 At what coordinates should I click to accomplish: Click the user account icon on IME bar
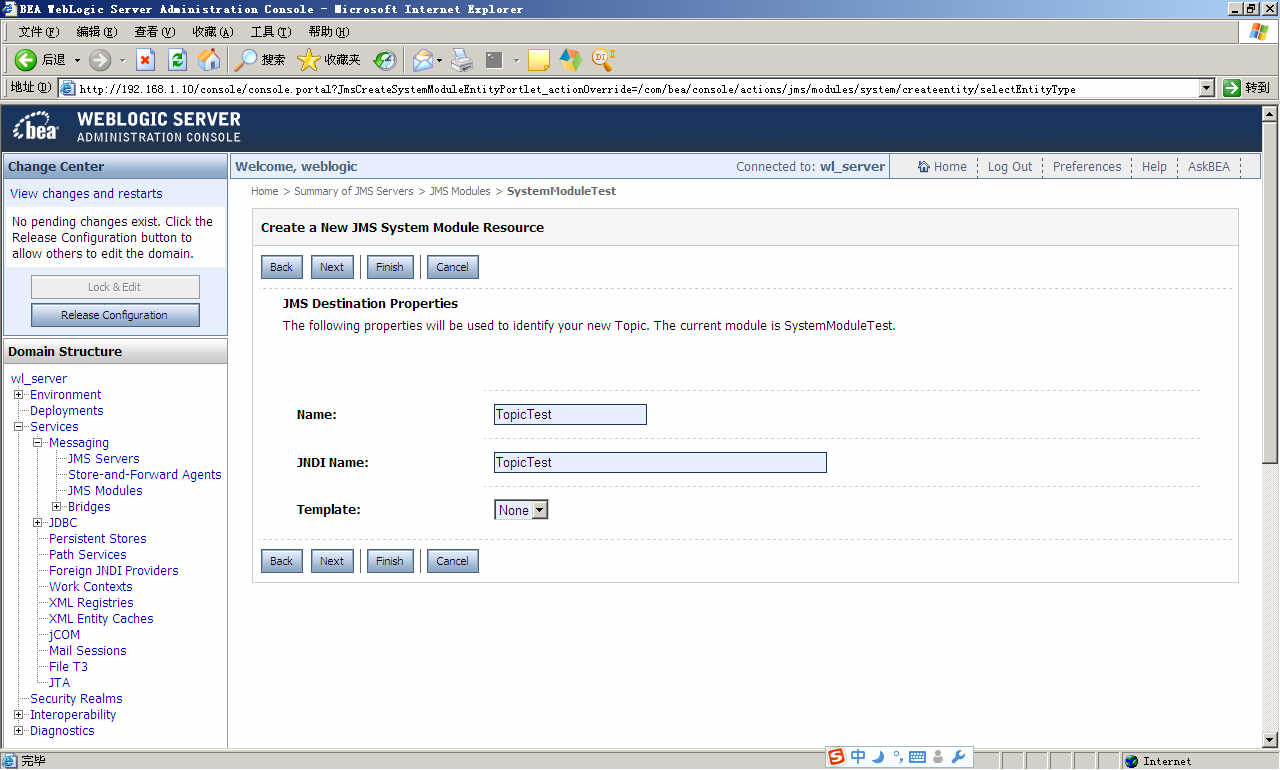(x=938, y=757)
